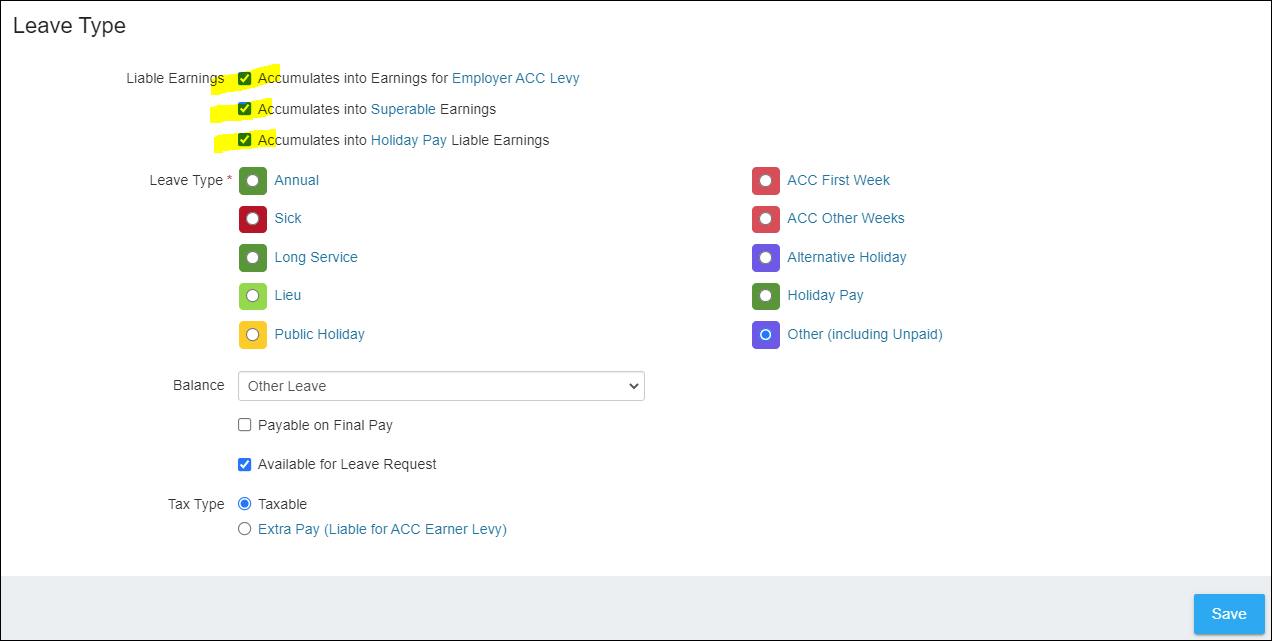The image size is (1272, 641).
Task: Untick the Employer ACC Levy earnings checkbox
Action: point(245,78)
